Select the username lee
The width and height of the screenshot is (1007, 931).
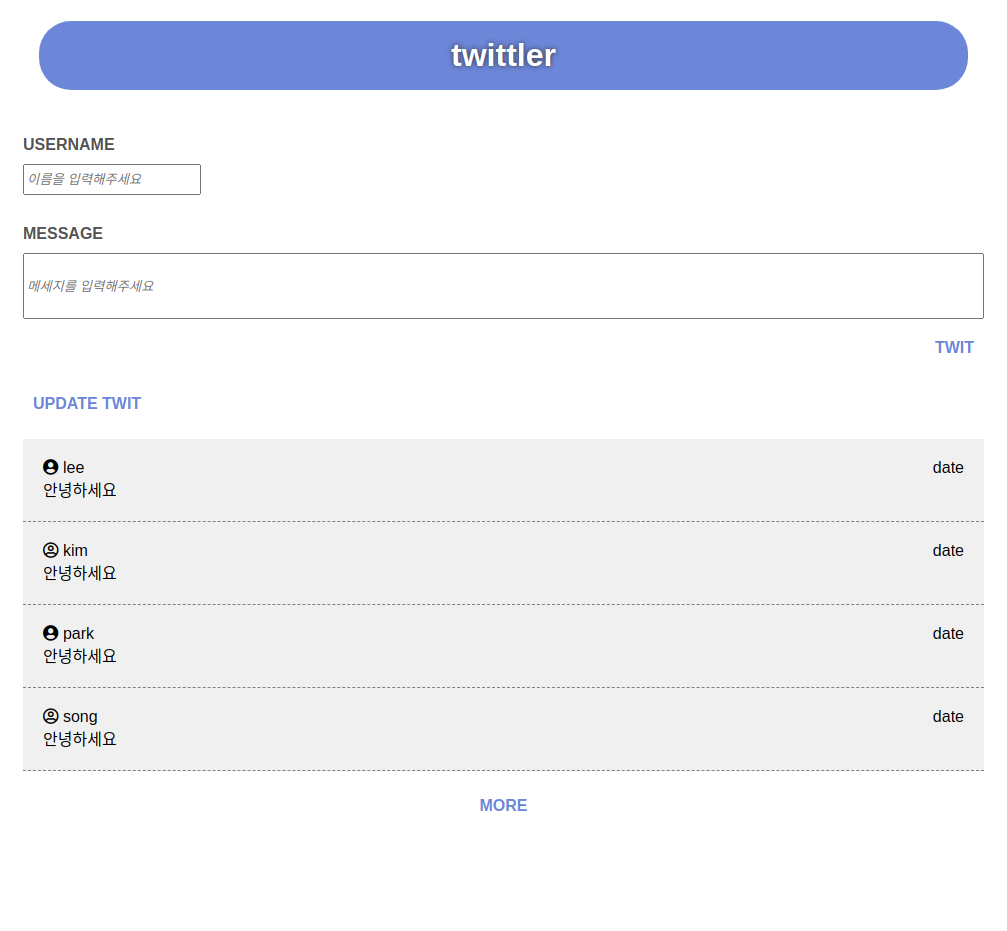[x=73, y=467]
